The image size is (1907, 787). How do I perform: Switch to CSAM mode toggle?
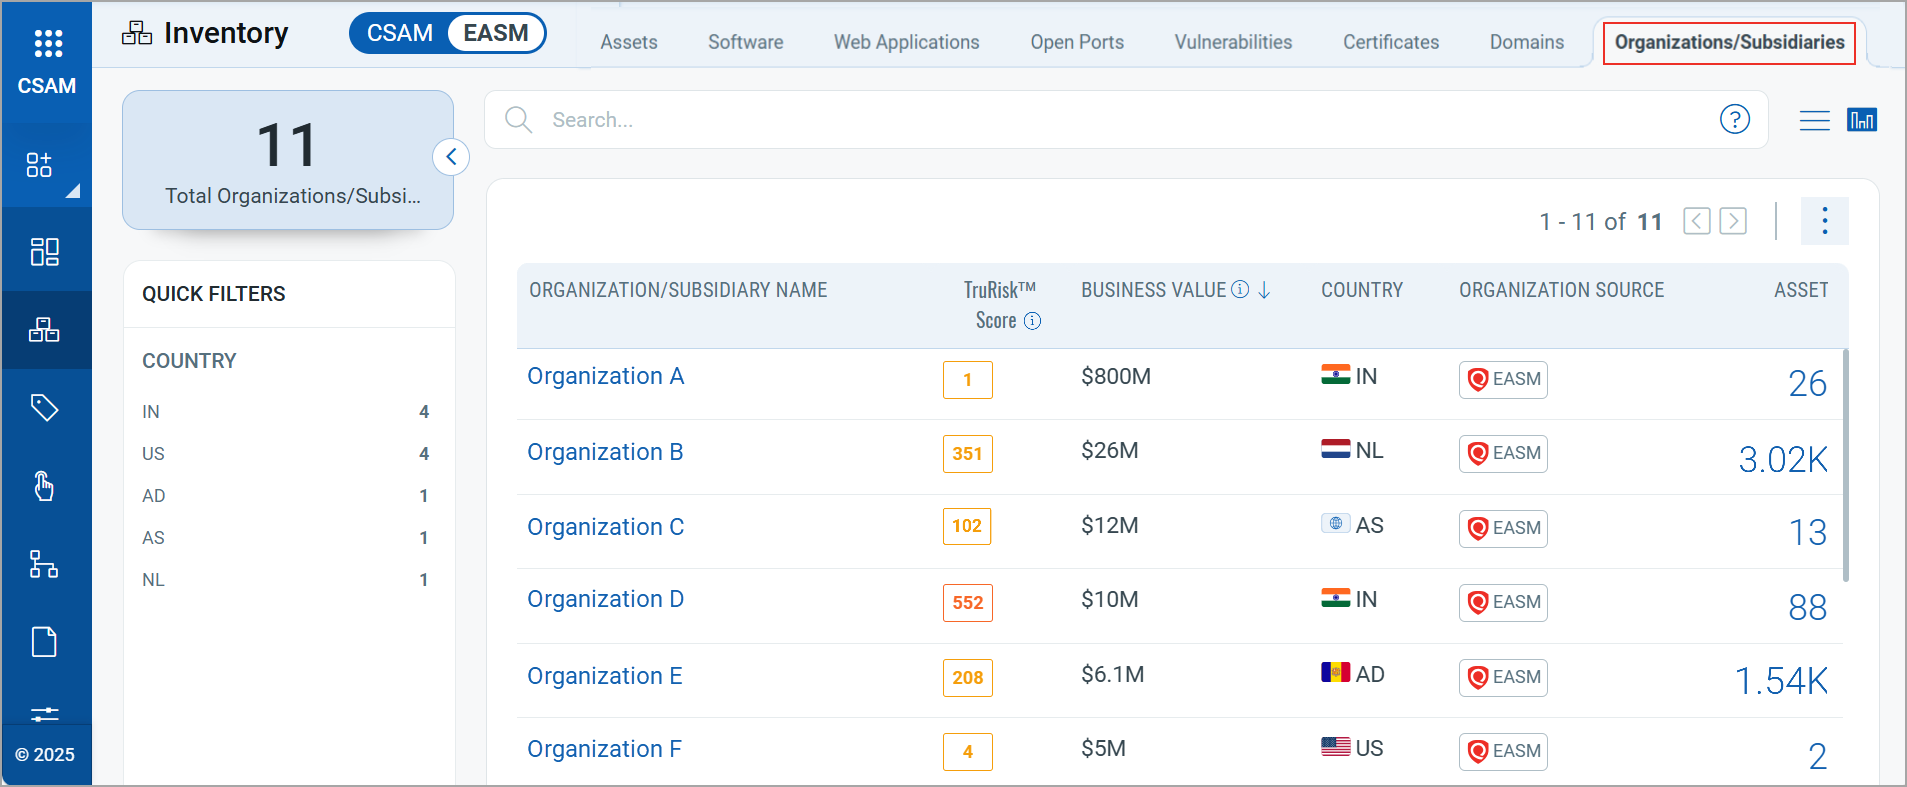[x=400, y=33]
